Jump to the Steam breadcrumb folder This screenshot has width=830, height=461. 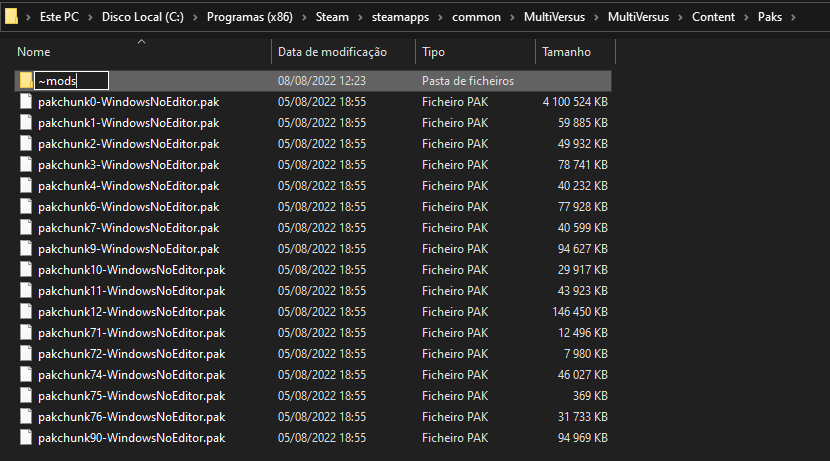[x=332, y=17]
